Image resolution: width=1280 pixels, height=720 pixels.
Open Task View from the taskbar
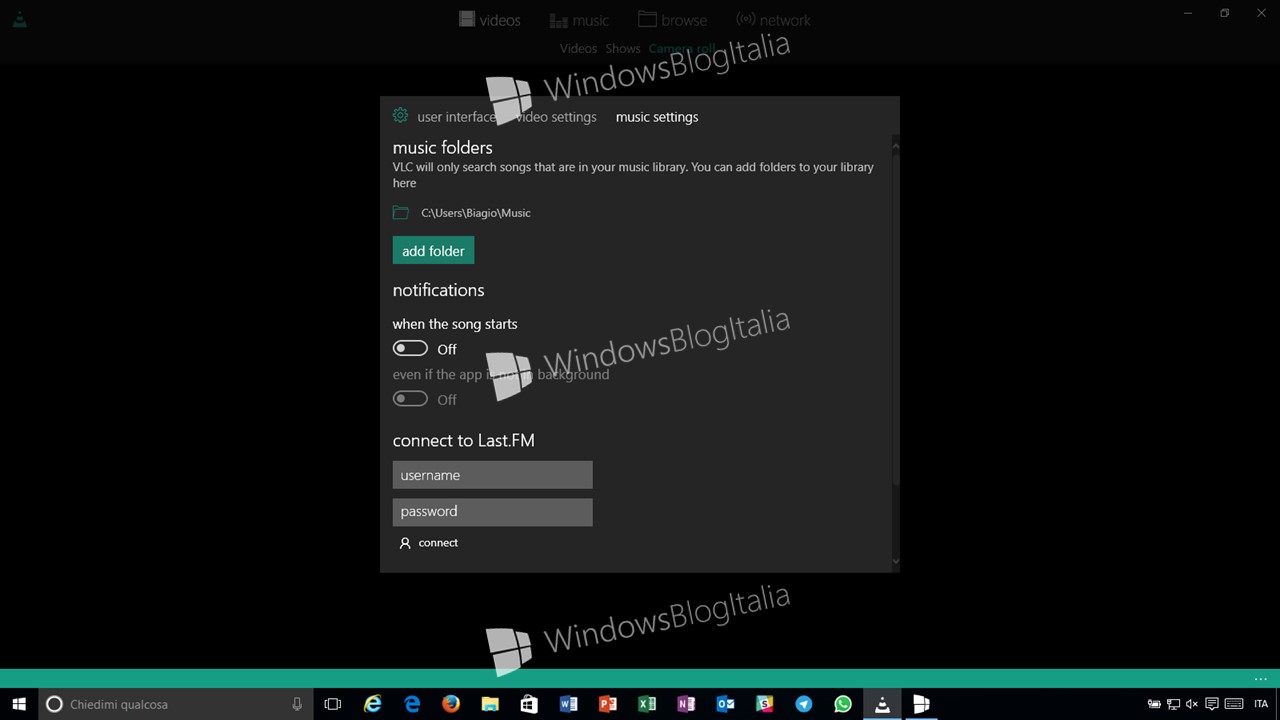click(x=333, y=704)
